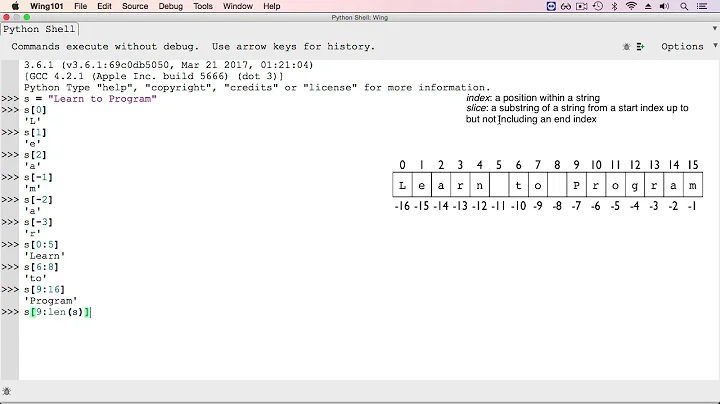The width and height of the screenshot is (720, 404).
Task: Open the Time Machine menu bar icon
Action: (x=598, y=6)
